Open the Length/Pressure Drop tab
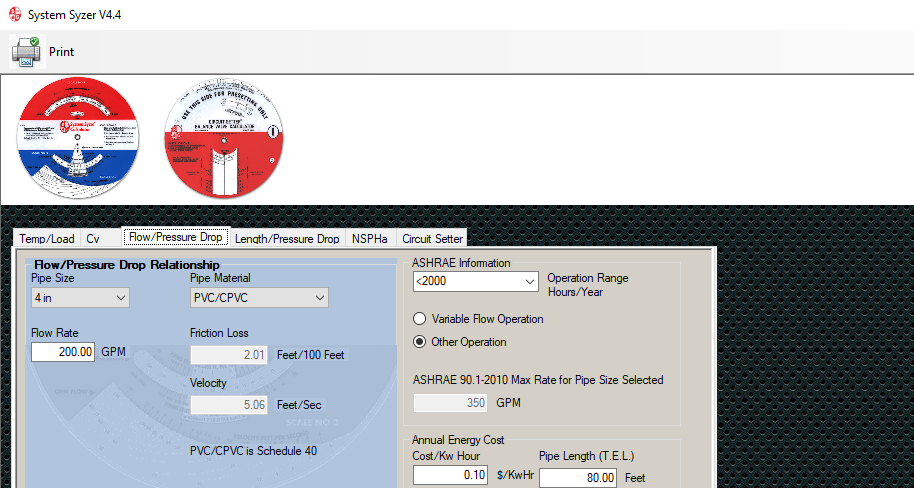914x488 pixels. click(287, 238)
